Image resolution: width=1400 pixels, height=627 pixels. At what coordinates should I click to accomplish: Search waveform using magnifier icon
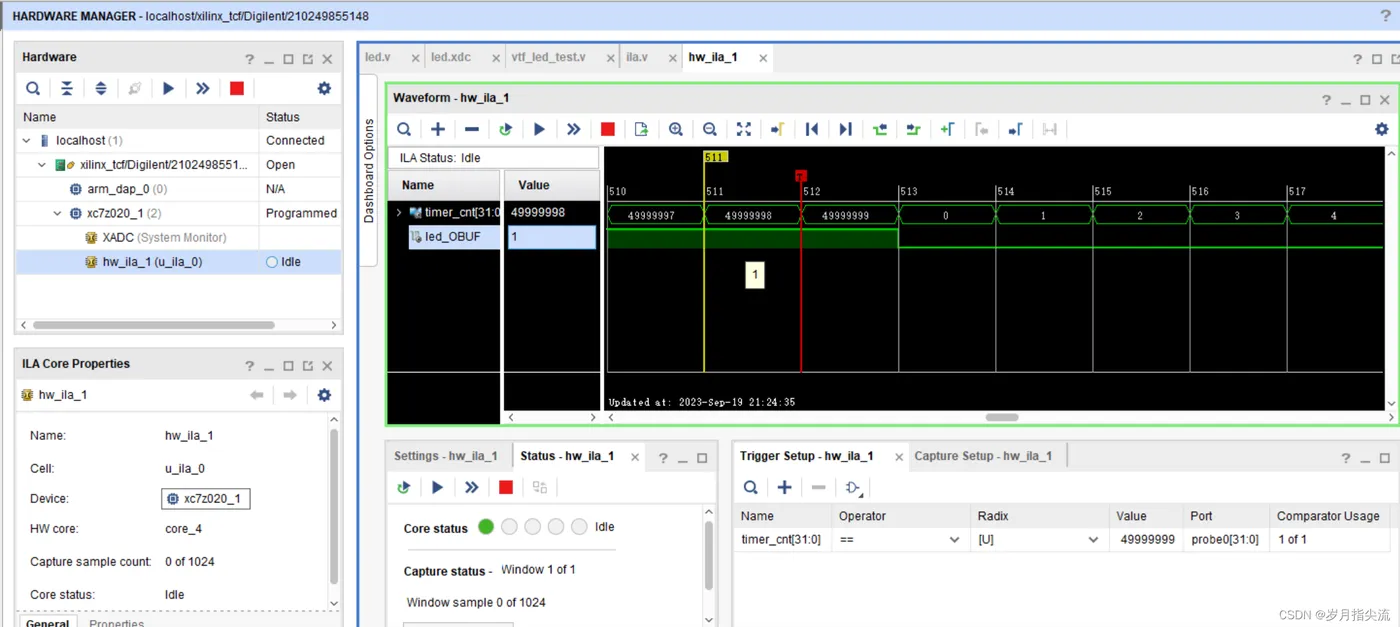[x=404, y=129]
